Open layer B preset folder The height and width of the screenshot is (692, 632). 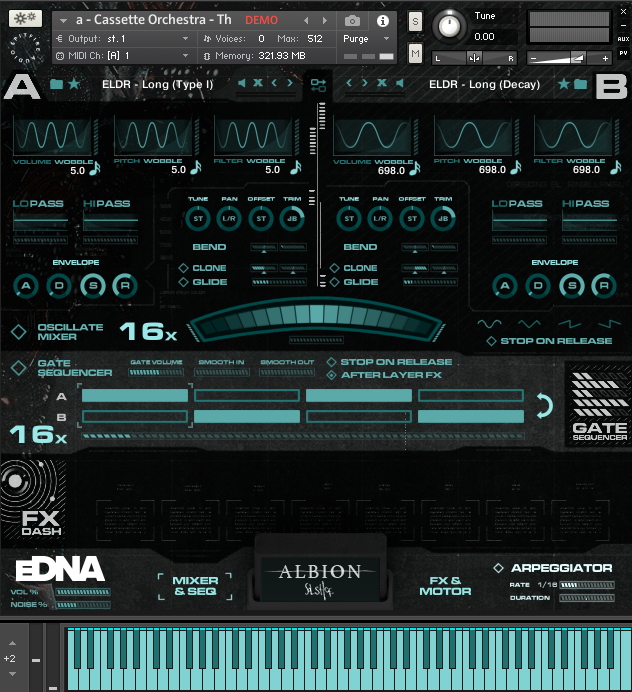[x=580, y=84]
